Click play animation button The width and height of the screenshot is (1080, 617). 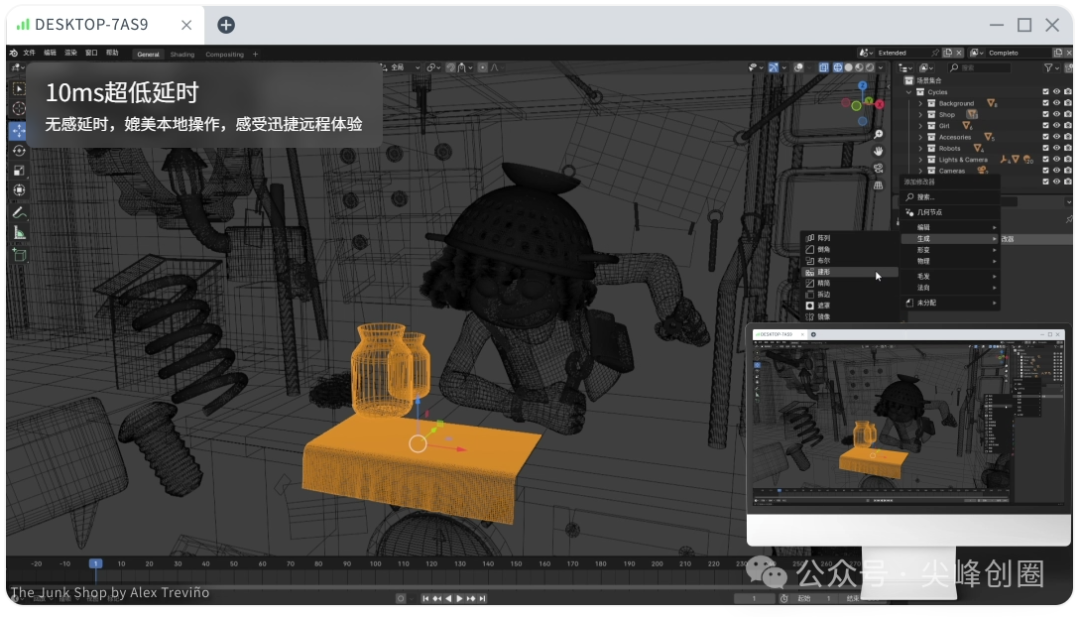click(x=459, y=598)
